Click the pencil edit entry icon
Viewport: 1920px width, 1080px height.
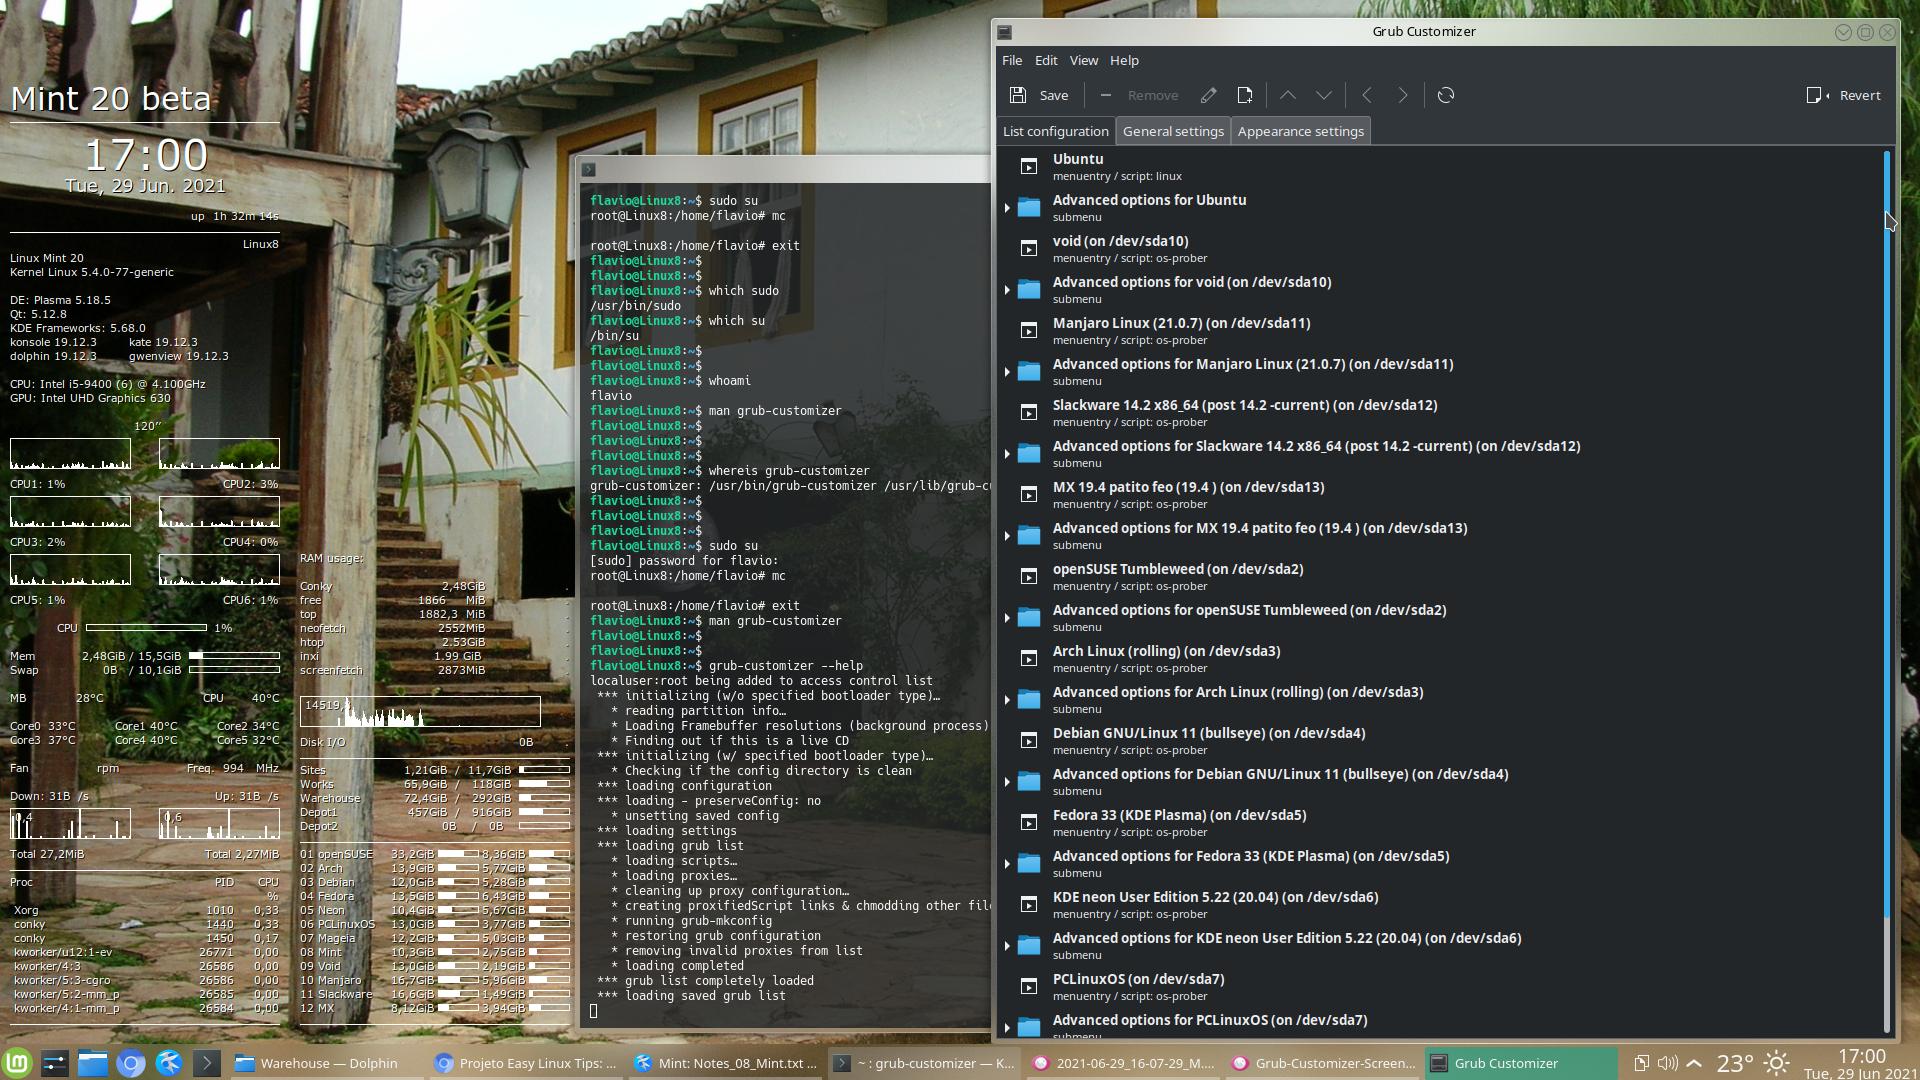click(x=1208, y=95)
